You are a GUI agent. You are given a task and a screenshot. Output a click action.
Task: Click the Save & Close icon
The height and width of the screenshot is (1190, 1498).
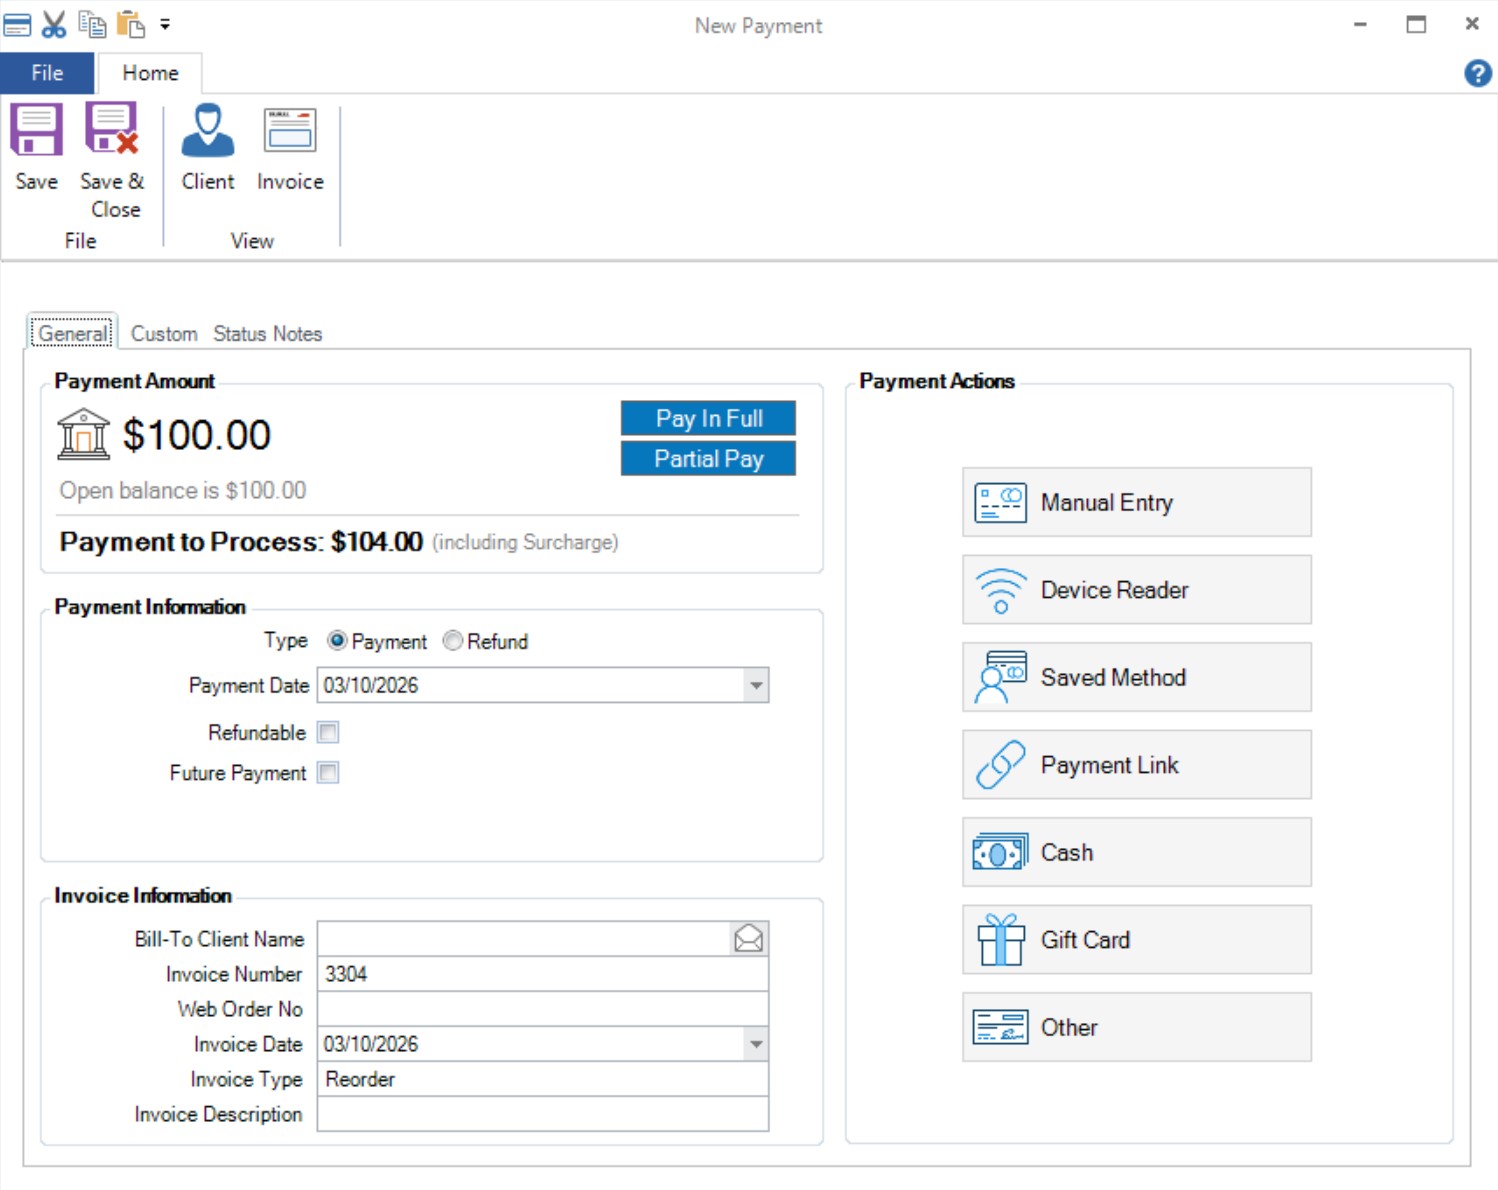[111, 131]
